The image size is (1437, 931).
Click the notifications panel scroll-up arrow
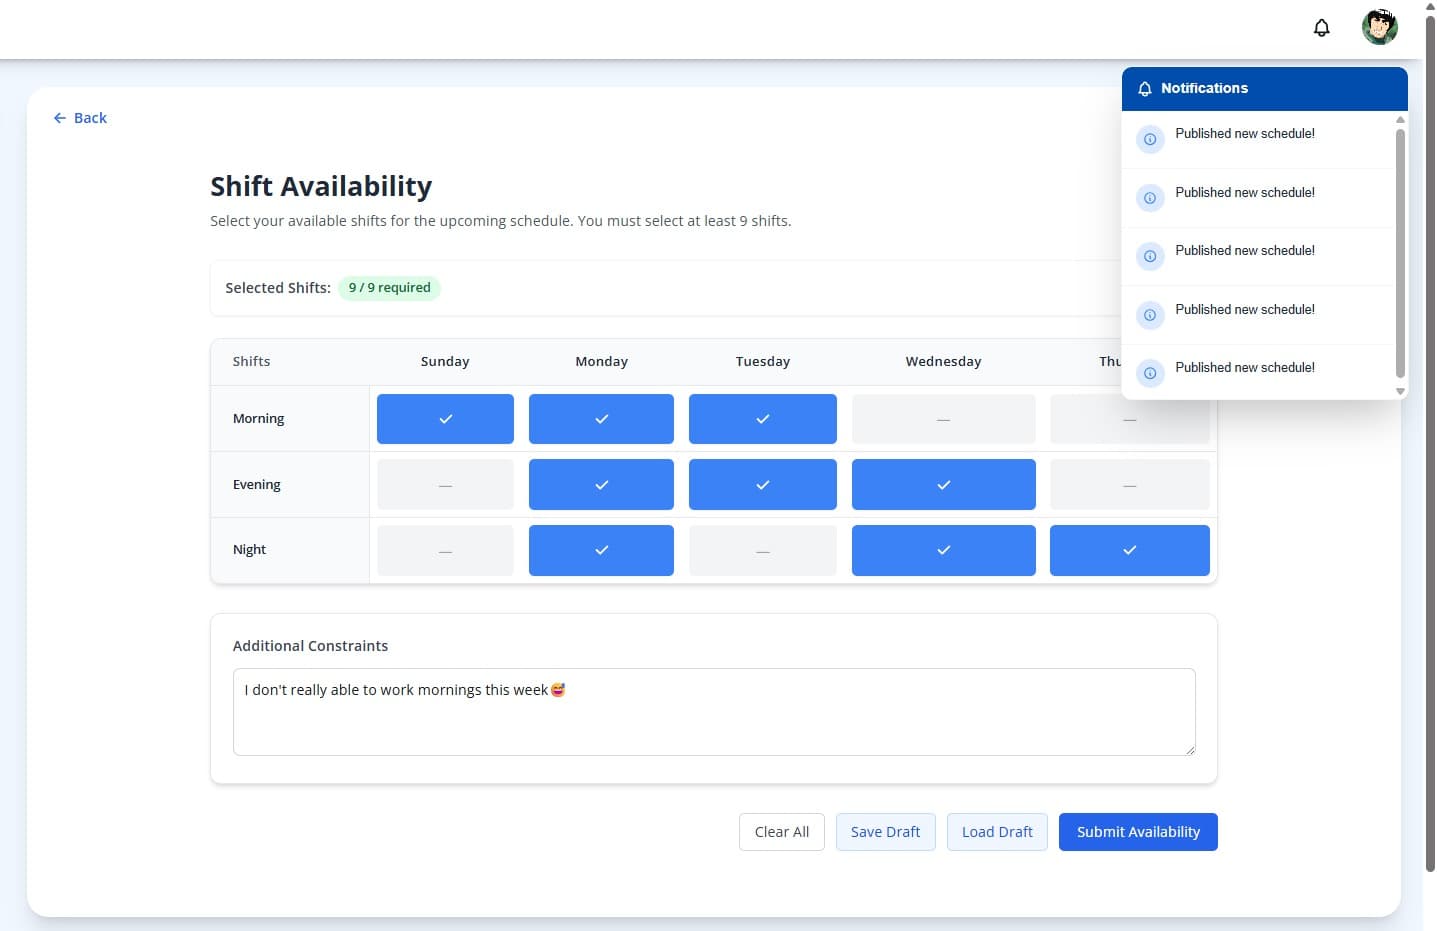pos(1400,119)
